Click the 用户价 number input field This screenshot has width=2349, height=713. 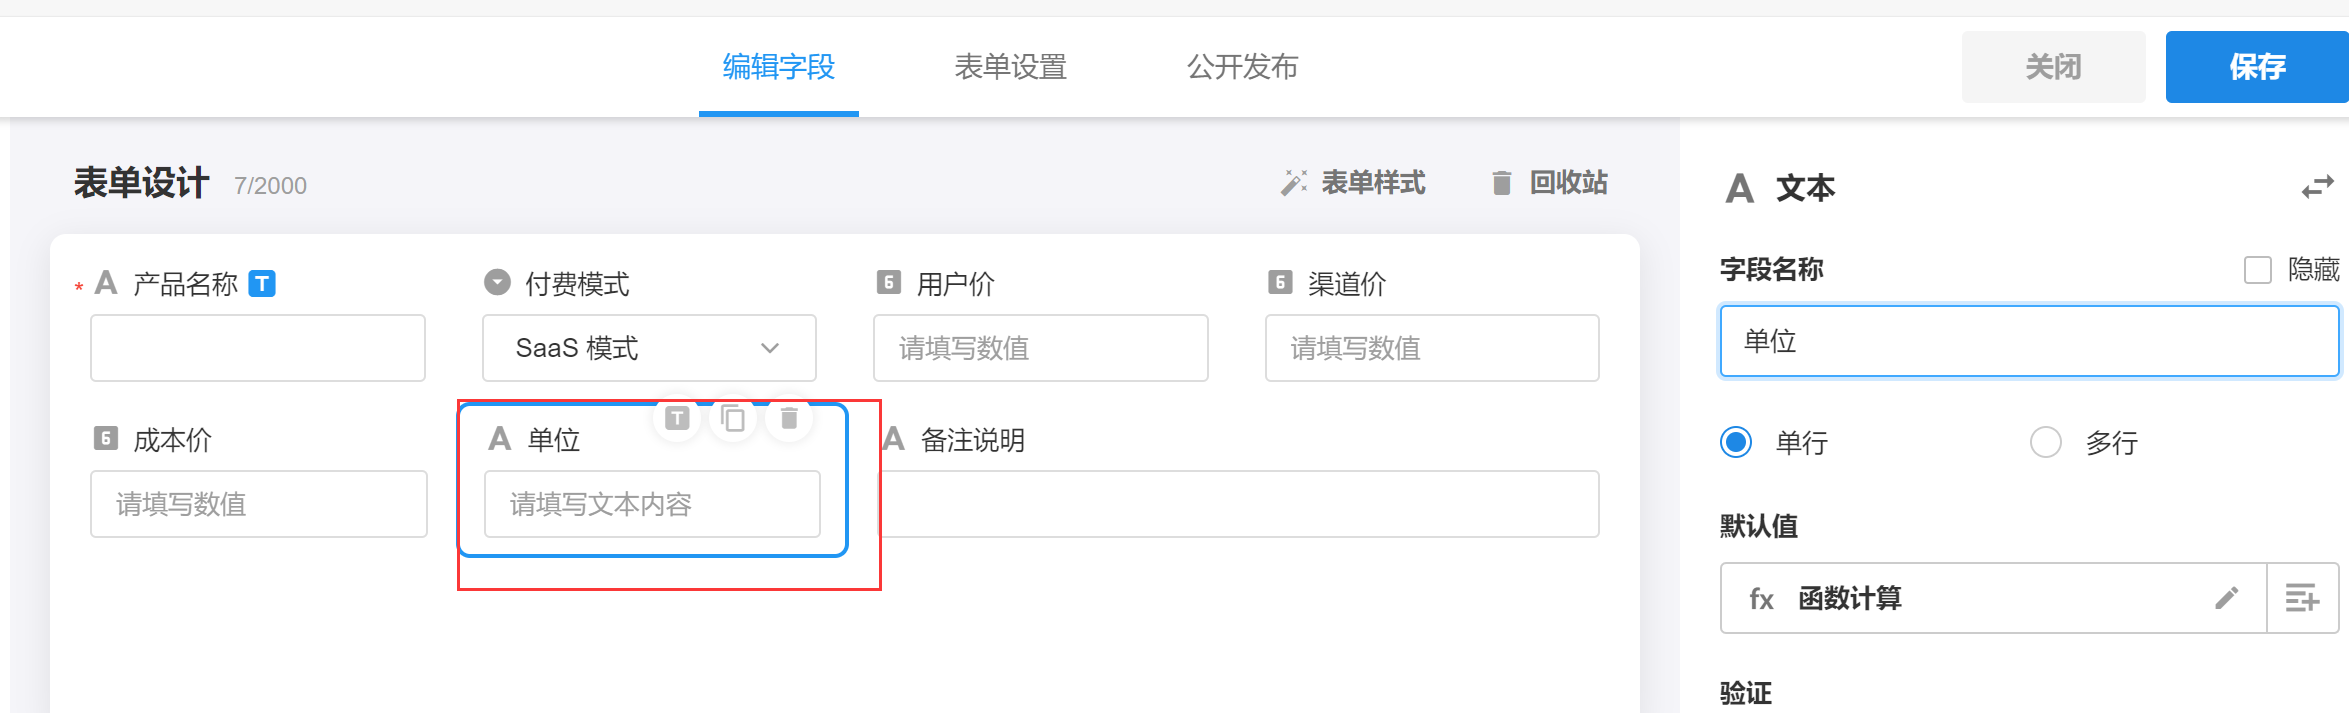pyautogui.click(x=1040, y=348)
